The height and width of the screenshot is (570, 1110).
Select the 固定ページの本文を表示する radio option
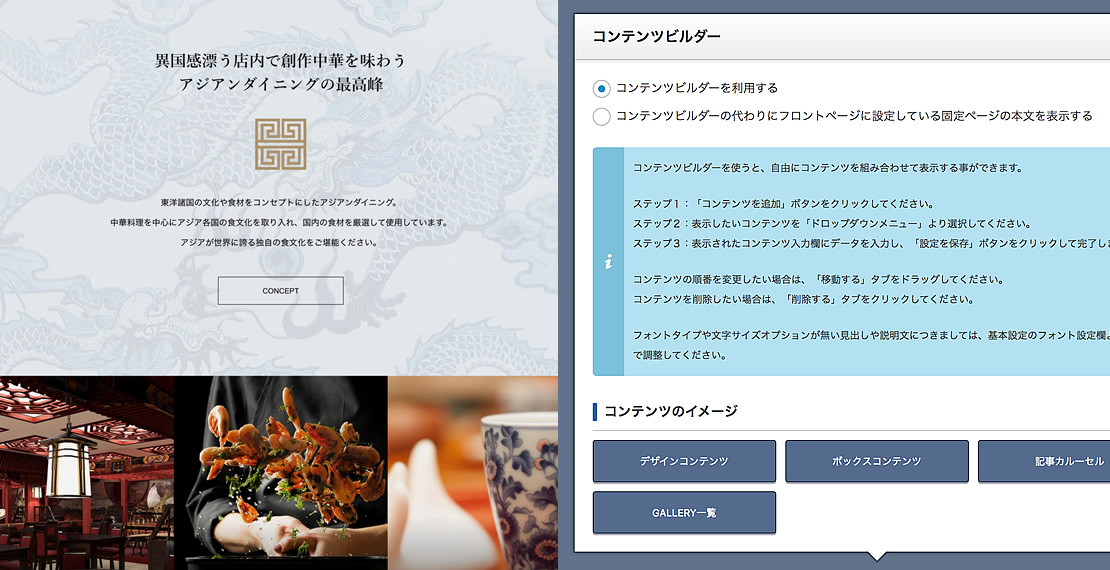[x=601, y=116]
